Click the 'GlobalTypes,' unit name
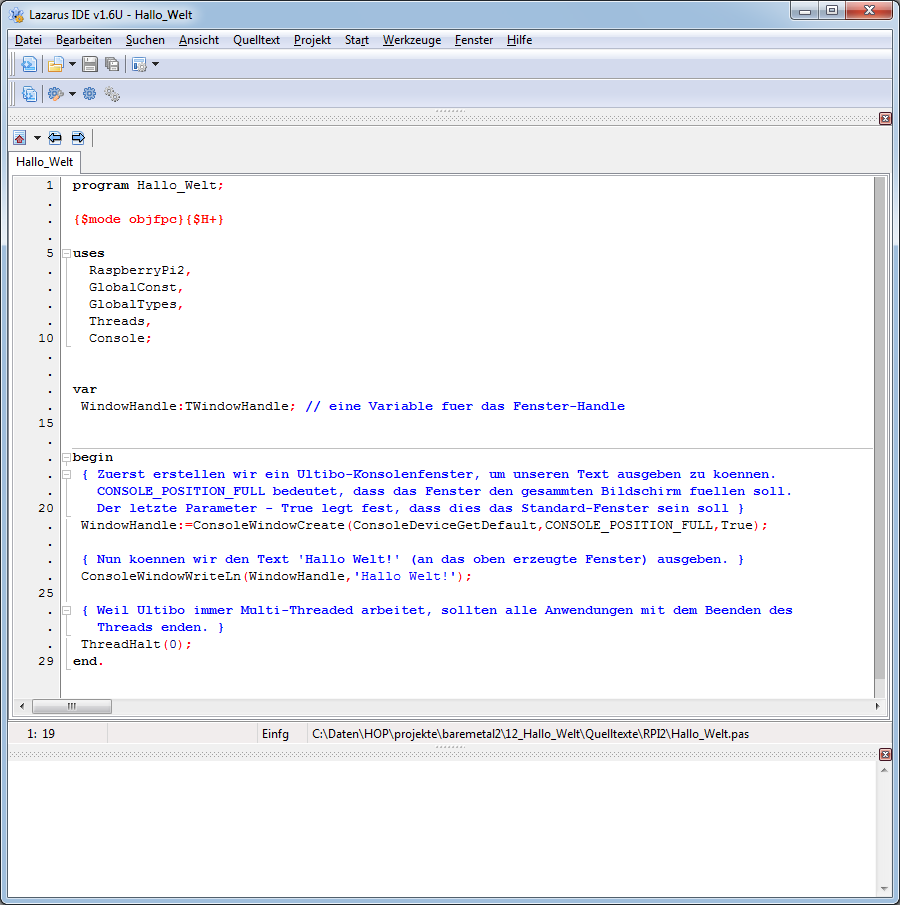The image size is (900, 905). coord(136,304)
